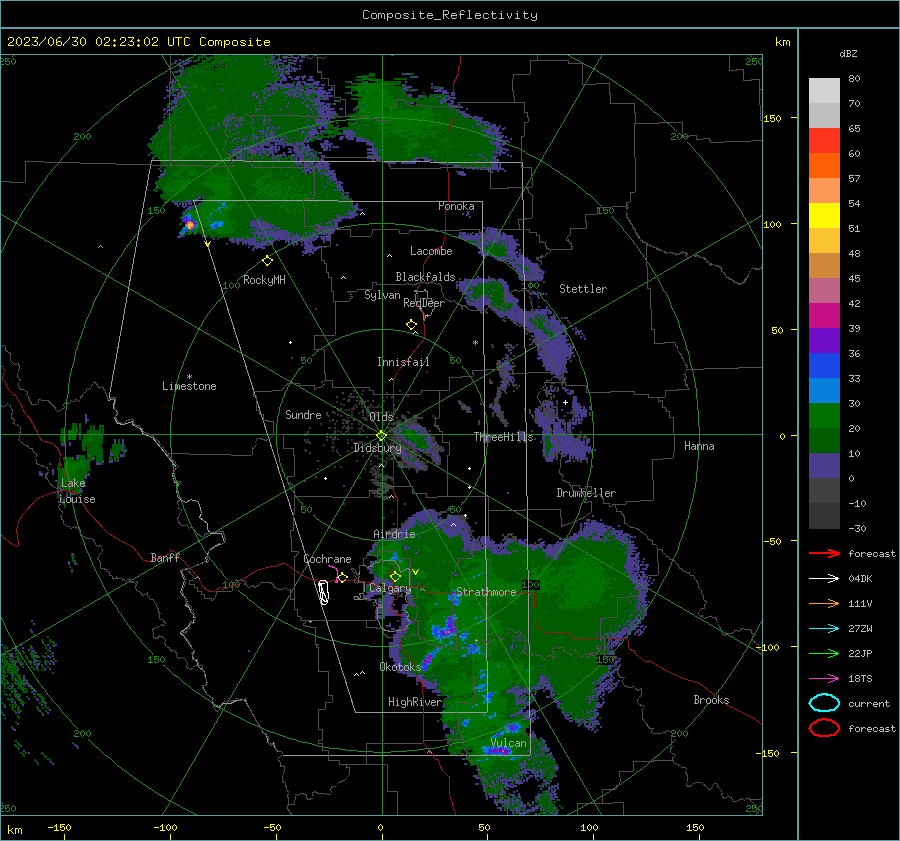Viewport: 900px width, 841px height.
Task: Click the Brooks city label
Action: click(711, 700)
